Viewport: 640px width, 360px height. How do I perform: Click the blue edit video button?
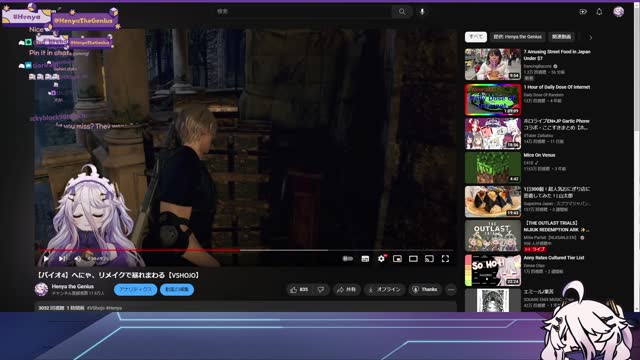coord(177,290)
